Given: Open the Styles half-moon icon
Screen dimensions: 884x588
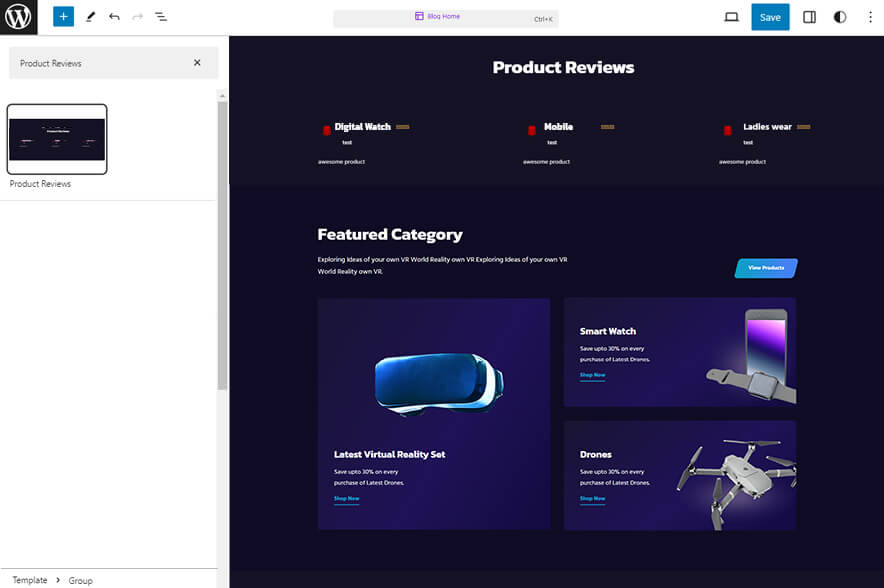Looking at the screenshot, I should (x=841, y=16).
